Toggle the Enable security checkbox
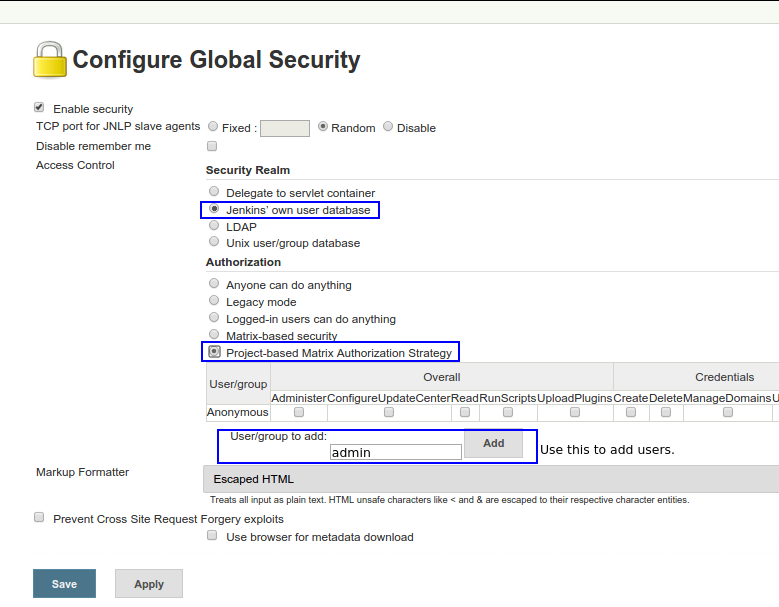The height and width of the screenshot is (607, 779). 39,107
